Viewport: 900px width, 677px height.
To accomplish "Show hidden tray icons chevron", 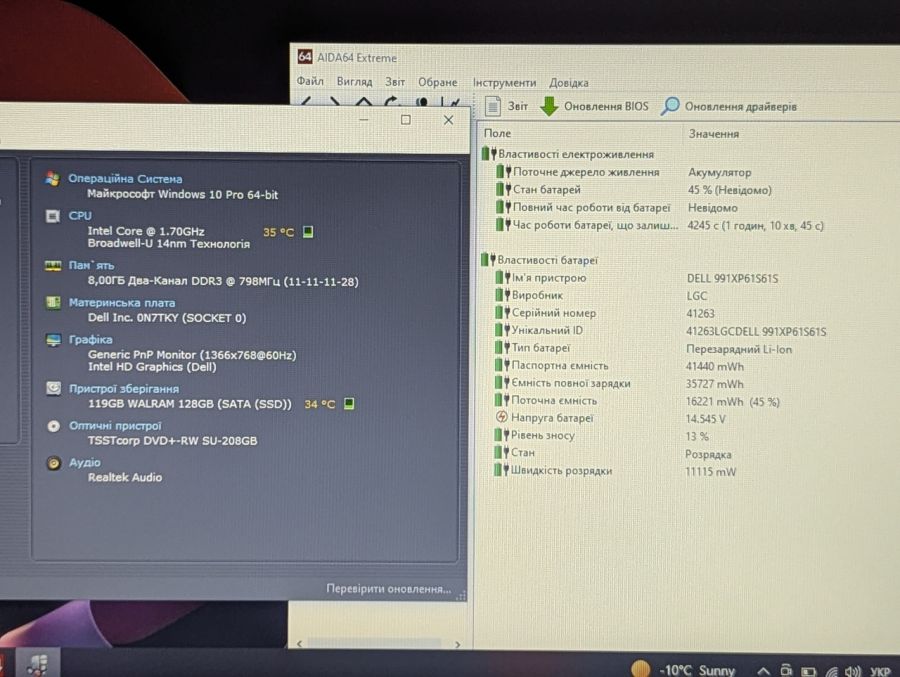I will [763, 670].
